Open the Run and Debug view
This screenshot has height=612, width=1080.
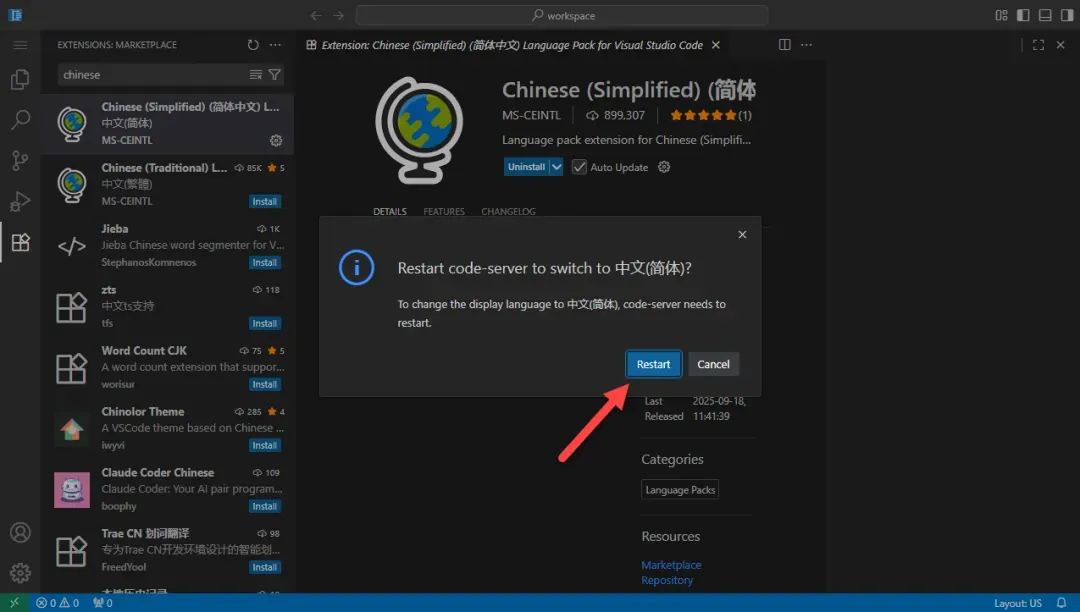(x=20, y=201)
